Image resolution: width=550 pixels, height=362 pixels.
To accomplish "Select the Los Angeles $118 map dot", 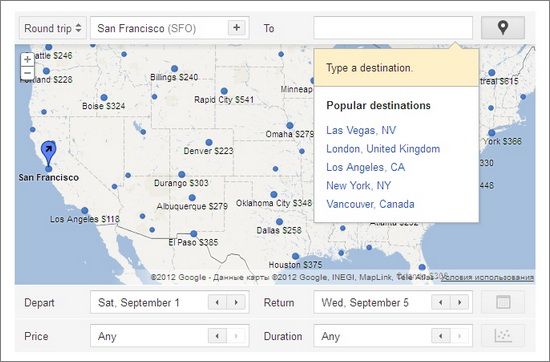I will (85, 210).
